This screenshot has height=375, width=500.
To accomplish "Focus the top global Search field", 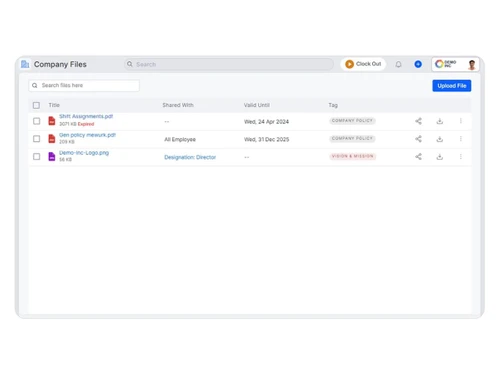I will click(x=229, y=64).
